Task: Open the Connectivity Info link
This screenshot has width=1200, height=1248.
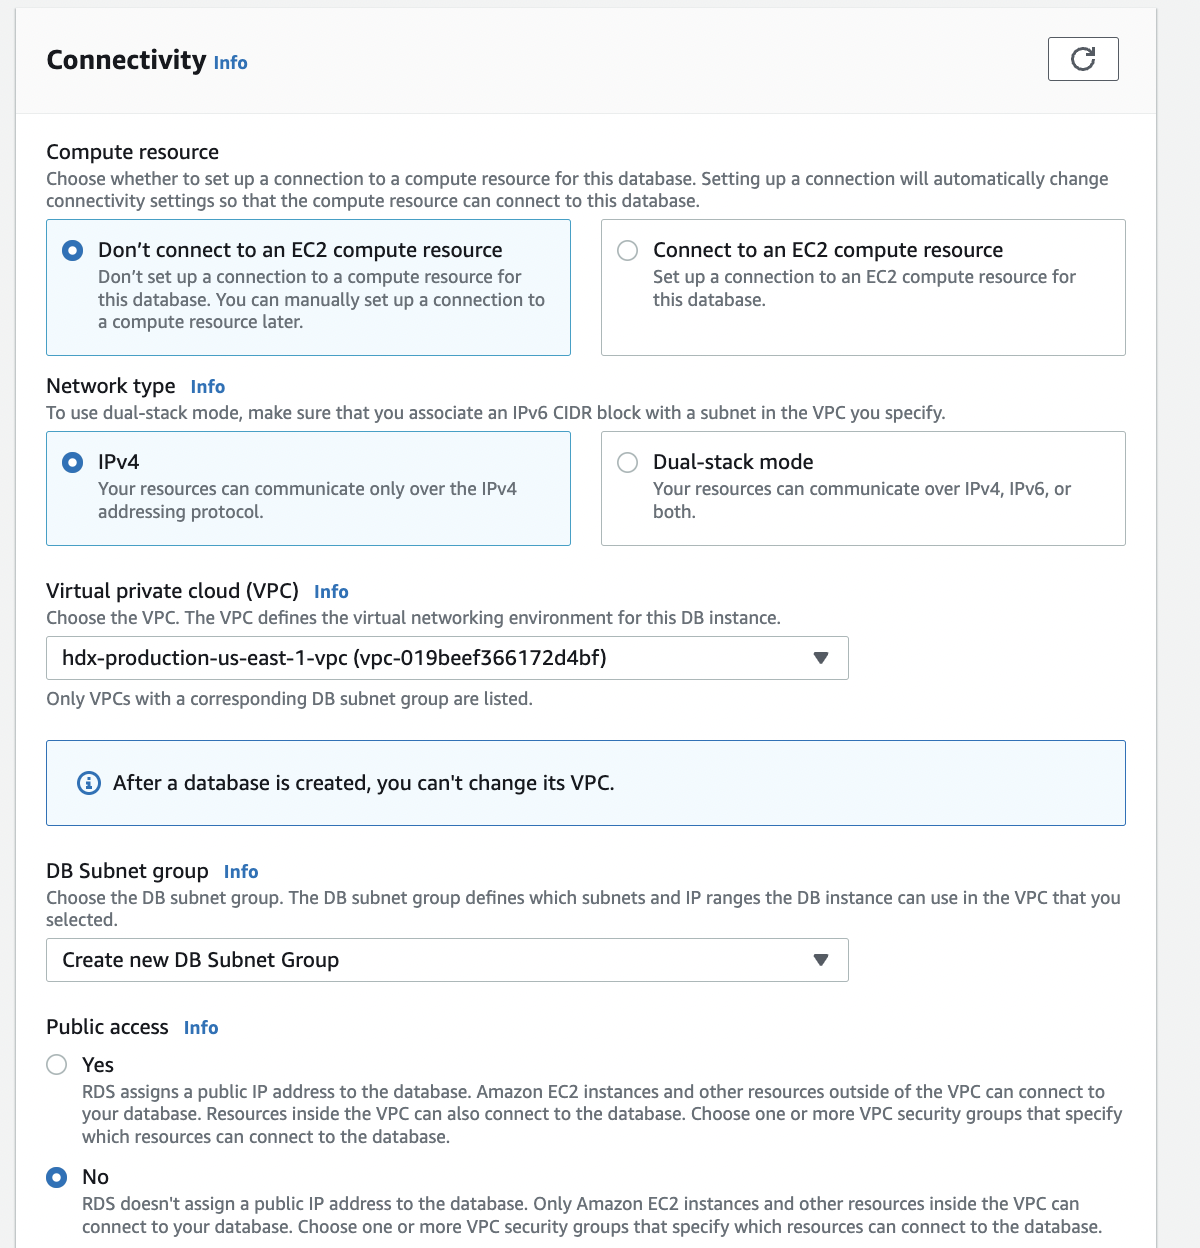Action: coord(230,62)
